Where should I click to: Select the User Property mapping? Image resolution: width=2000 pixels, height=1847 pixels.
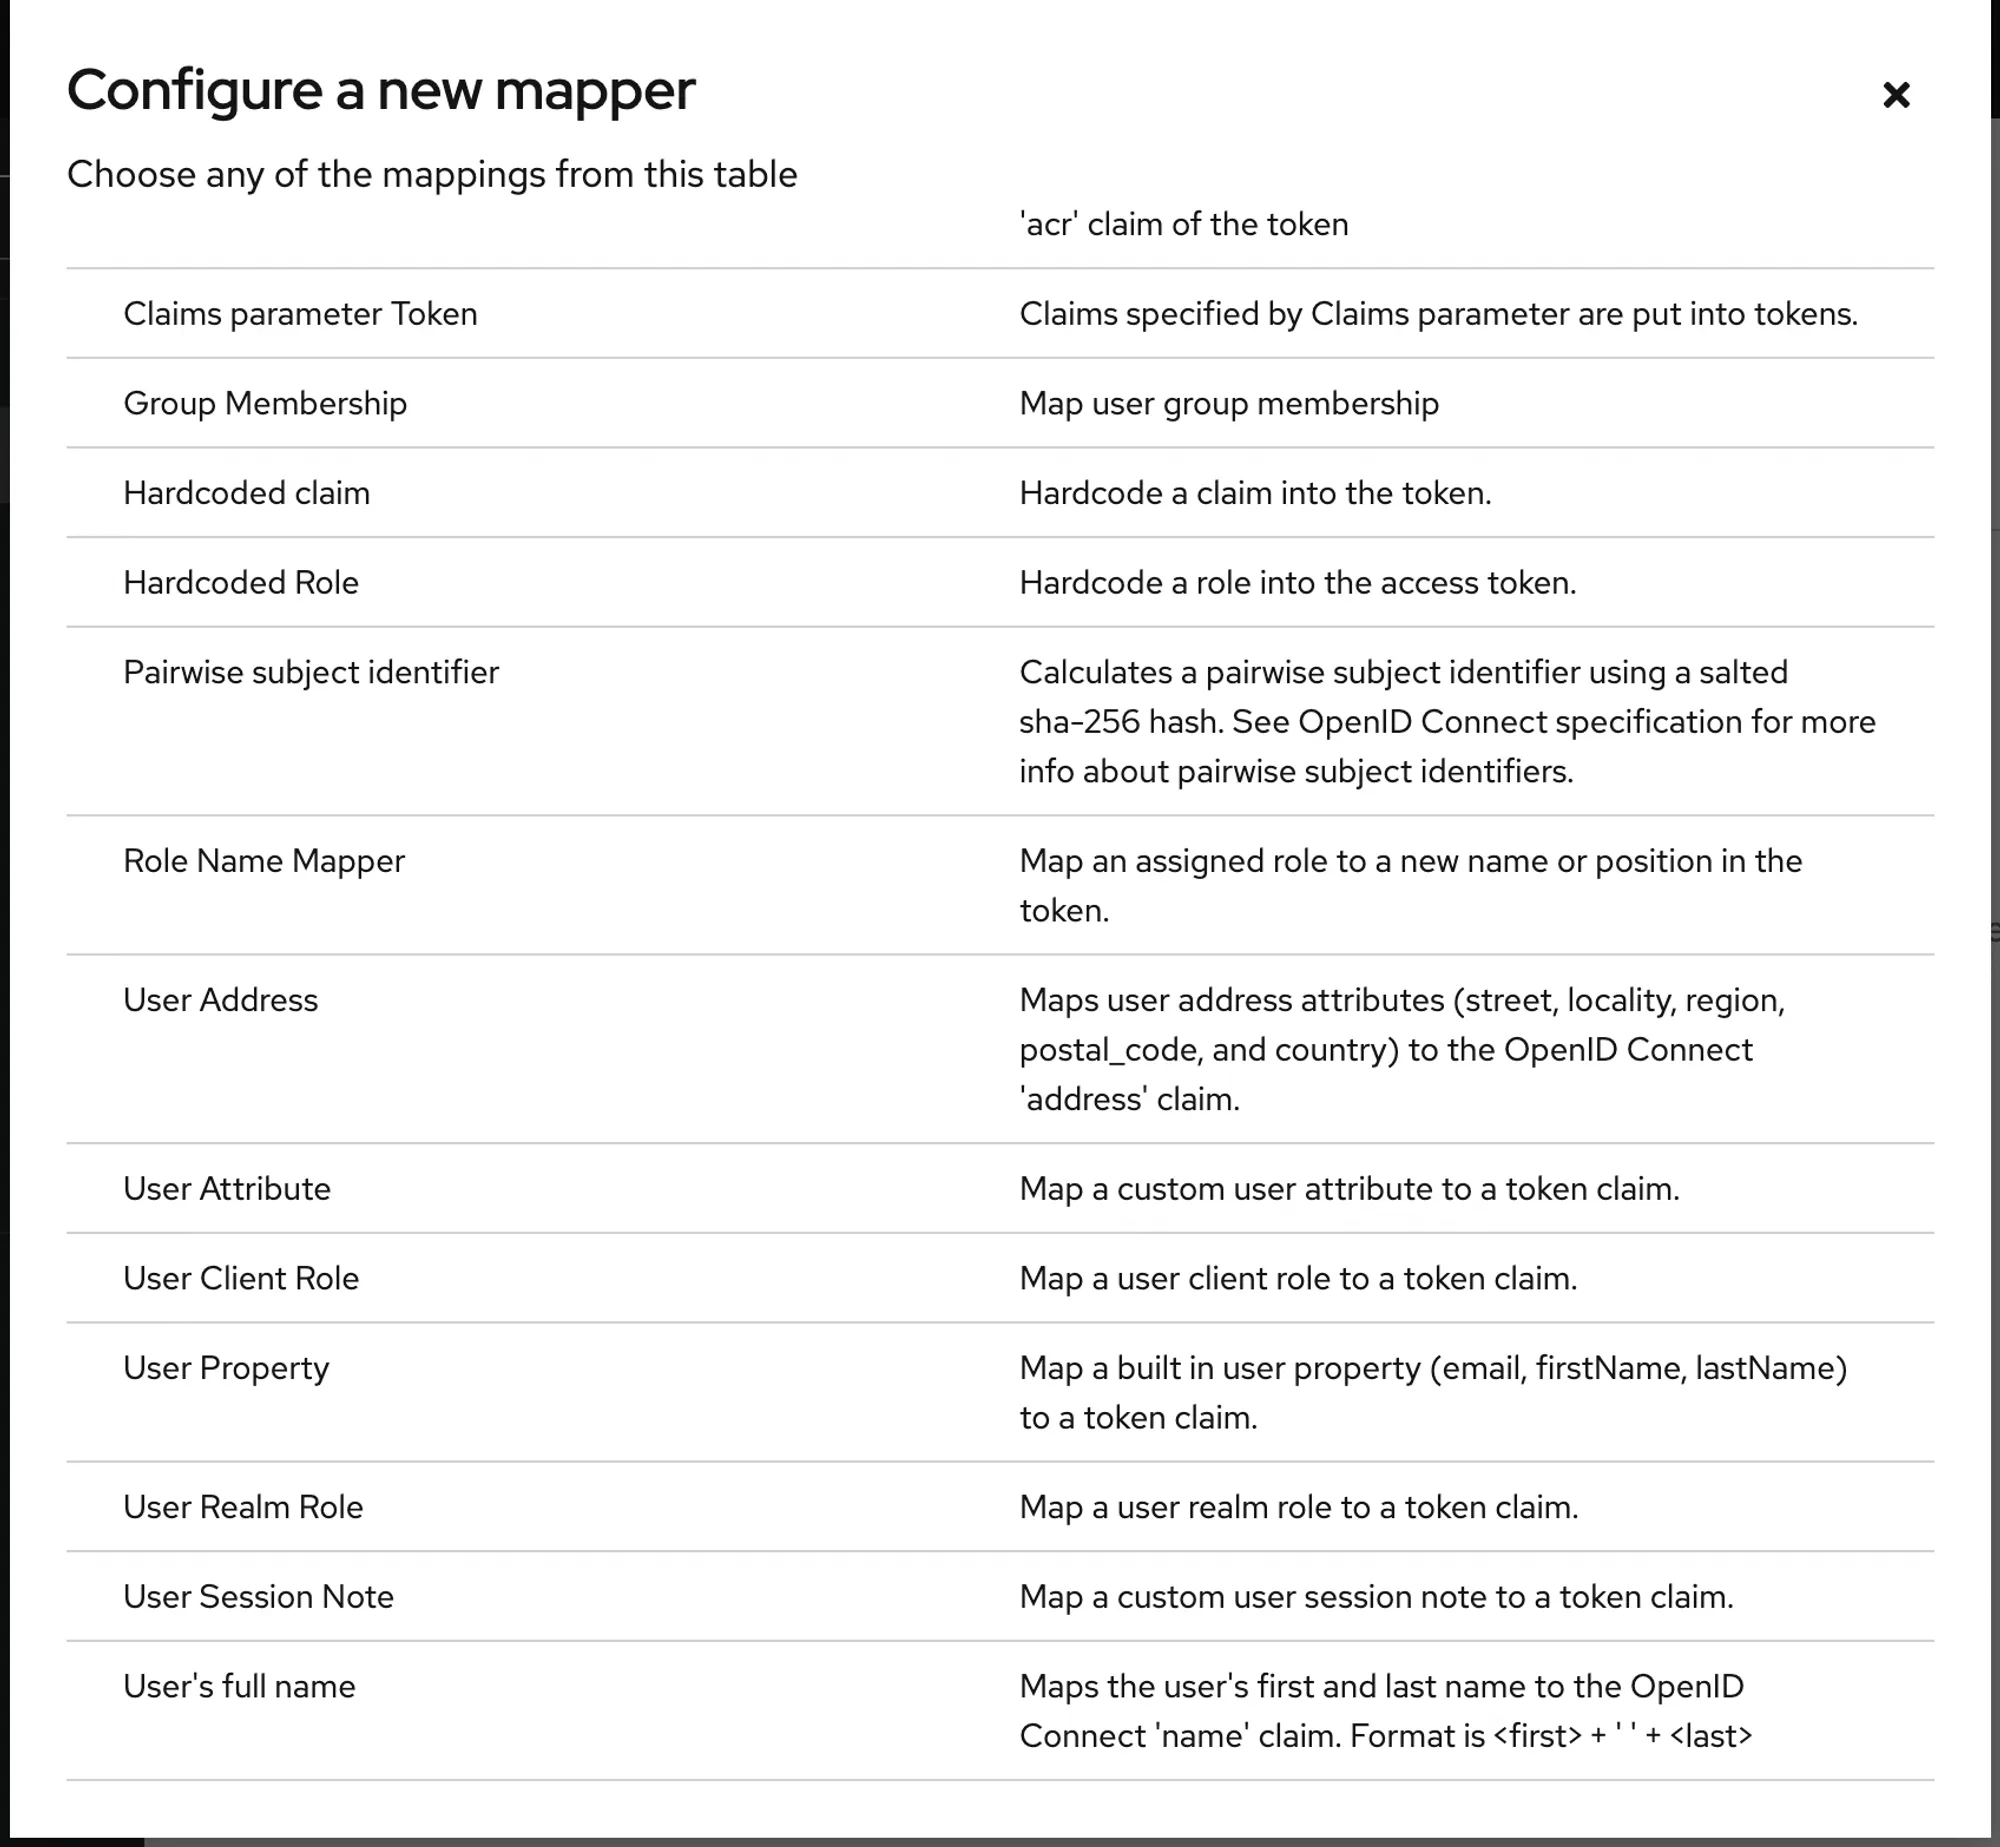pos(226,1368)
